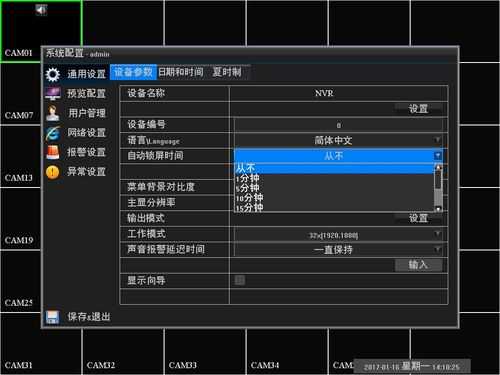Select the 预览配置 menu label

(x=86, y=94)
